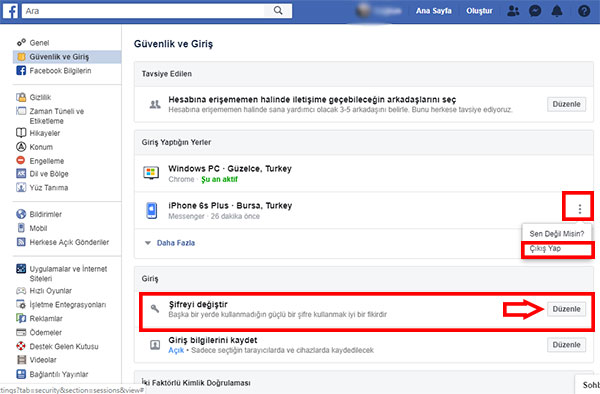
Task: Click the Genel gears icon in sidebar
Action: [x=21, y=42]
